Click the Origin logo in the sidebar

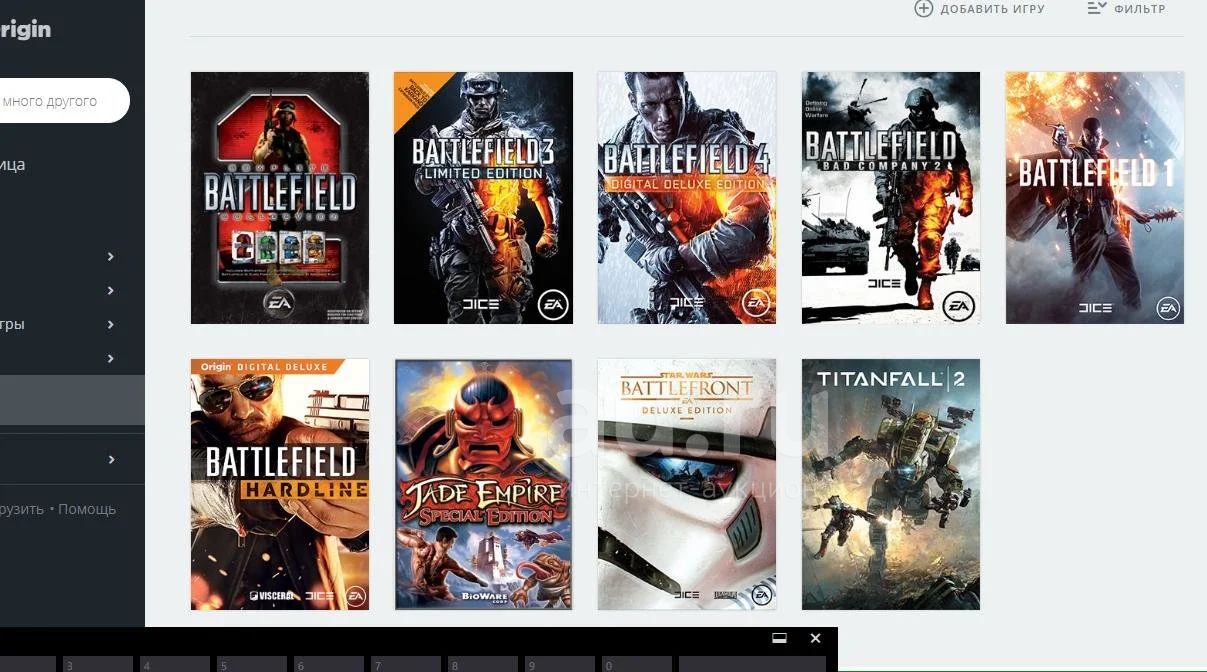click(25, 30)
